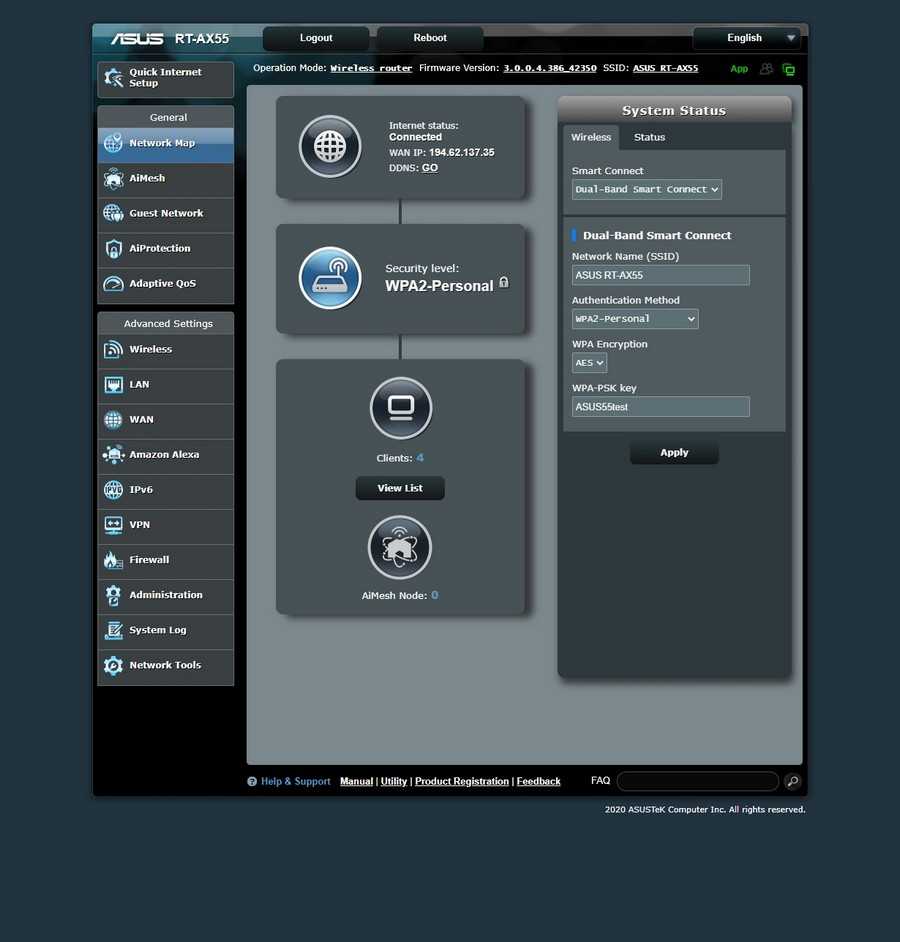
Task: Open the Authentication Method dropdown
Action: click(635, 319)
